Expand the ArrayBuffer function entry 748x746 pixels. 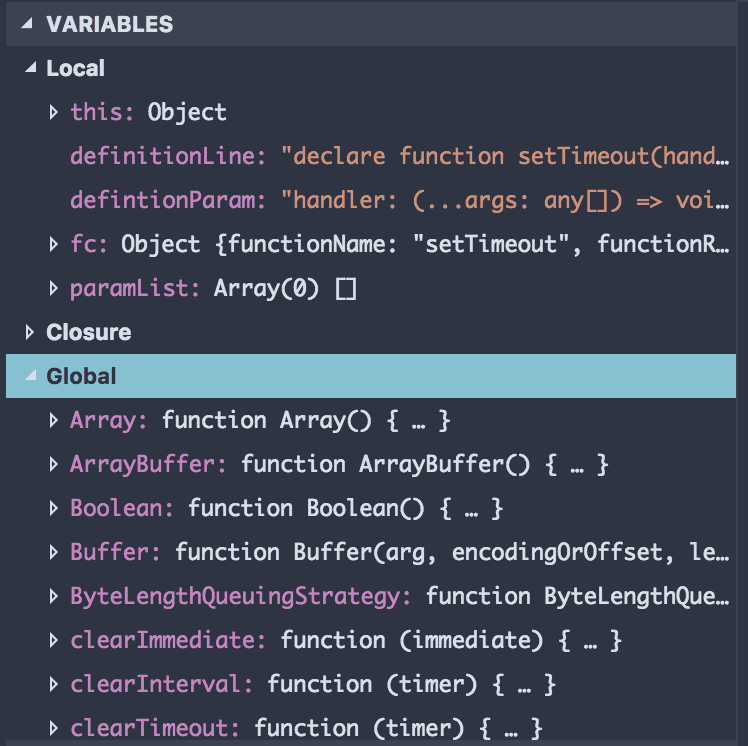pos(54,464)
